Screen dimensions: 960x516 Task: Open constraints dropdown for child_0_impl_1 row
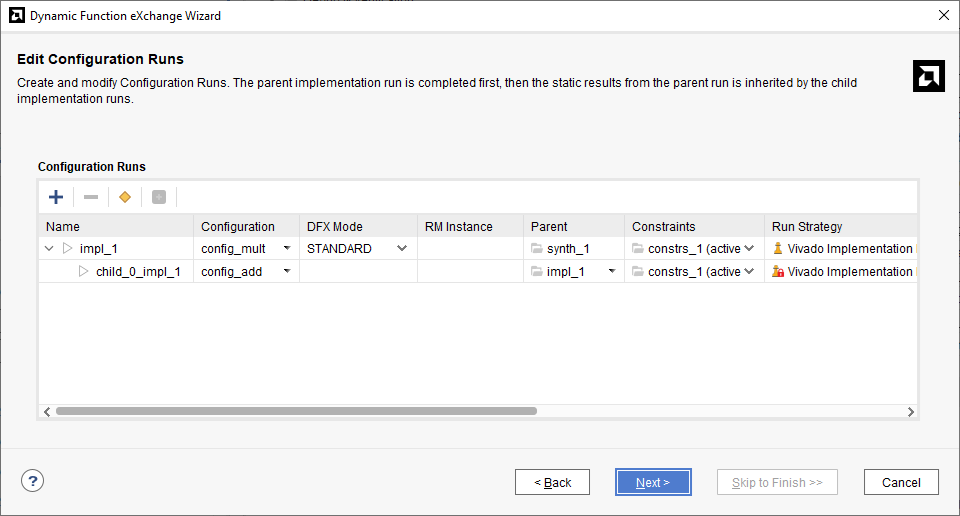[748, 272]
